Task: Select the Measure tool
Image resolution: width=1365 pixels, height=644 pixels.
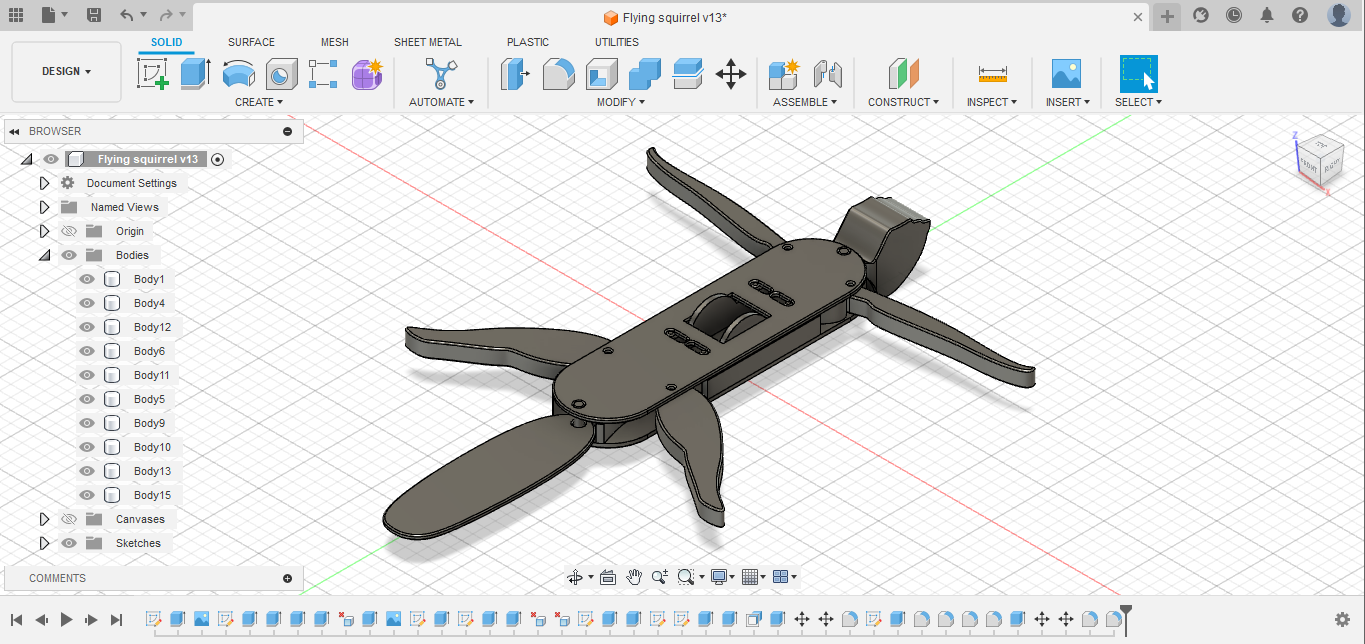Action: [x=992, y=74]
